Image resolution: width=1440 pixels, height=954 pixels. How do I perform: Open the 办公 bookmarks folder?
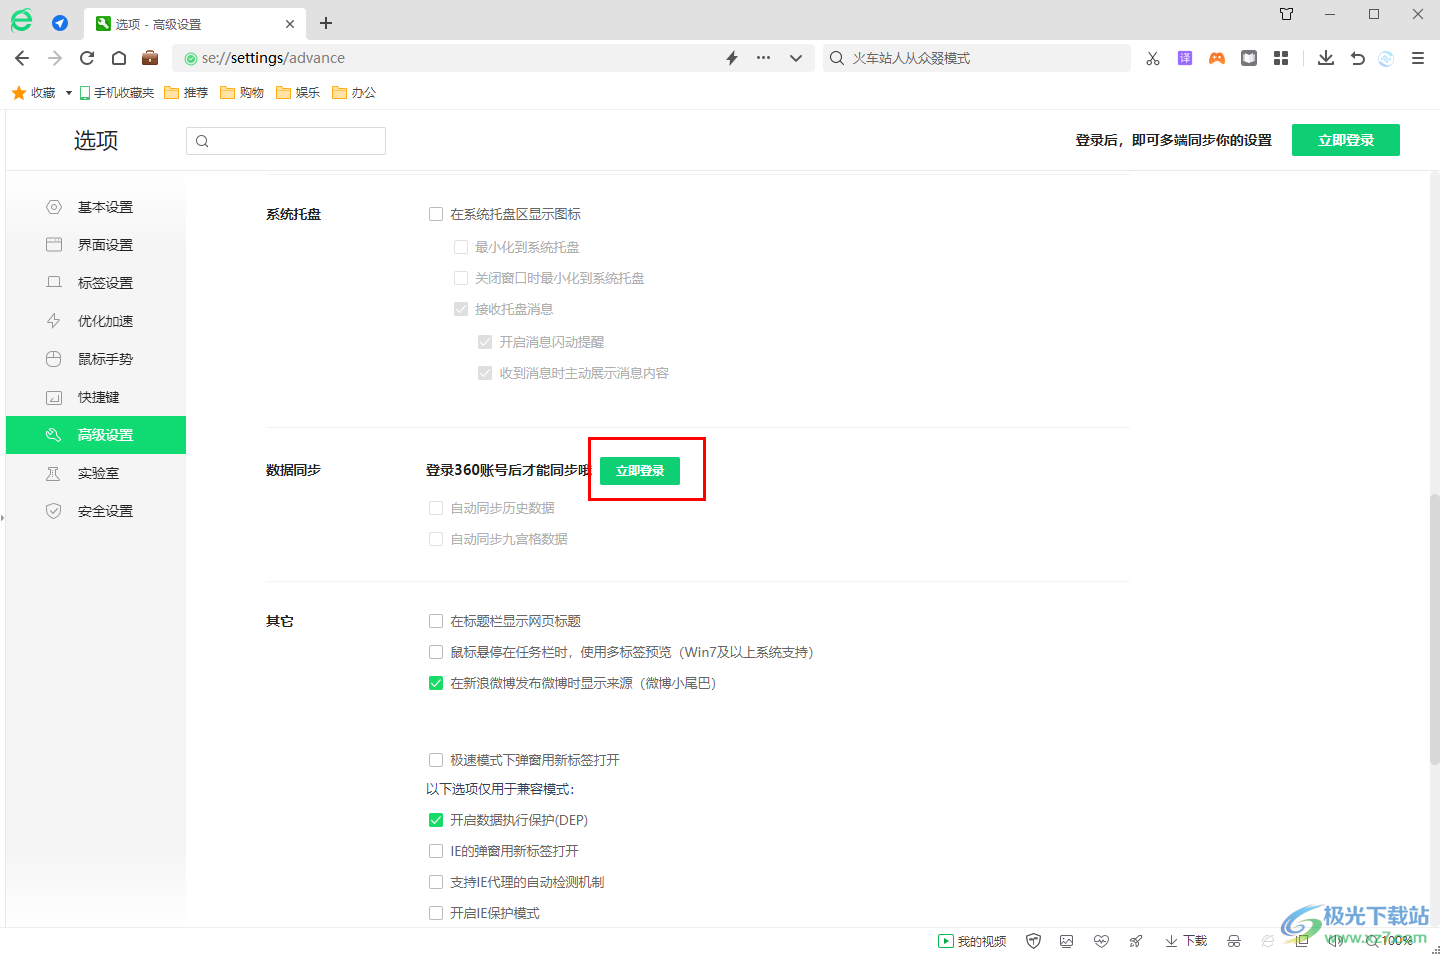(x=355, y=92)
